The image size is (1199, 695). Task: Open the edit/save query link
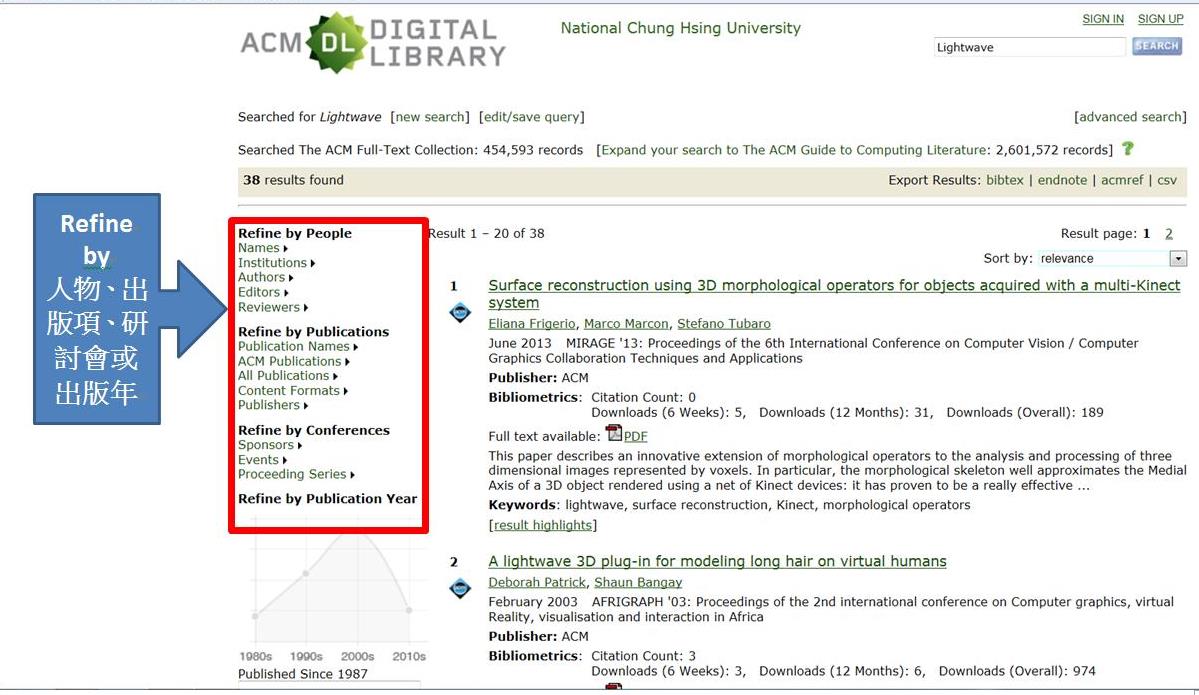point(531,117)
